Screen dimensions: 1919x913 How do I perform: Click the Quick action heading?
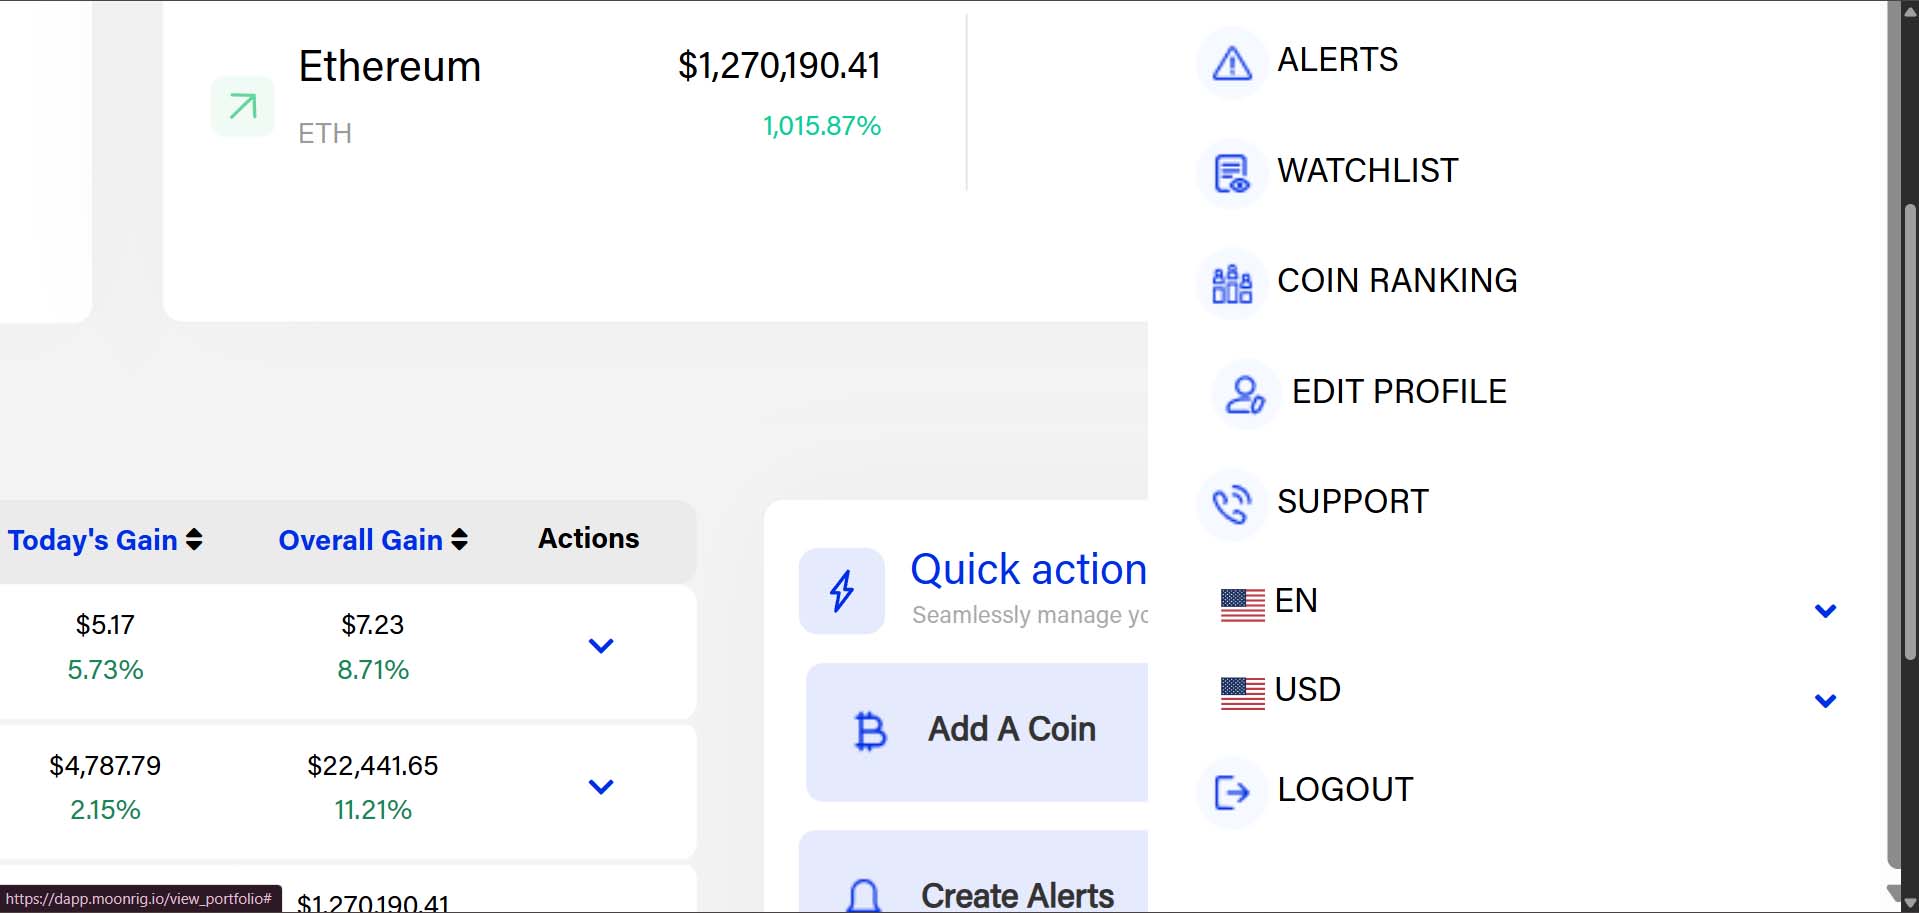point(1029,569)
